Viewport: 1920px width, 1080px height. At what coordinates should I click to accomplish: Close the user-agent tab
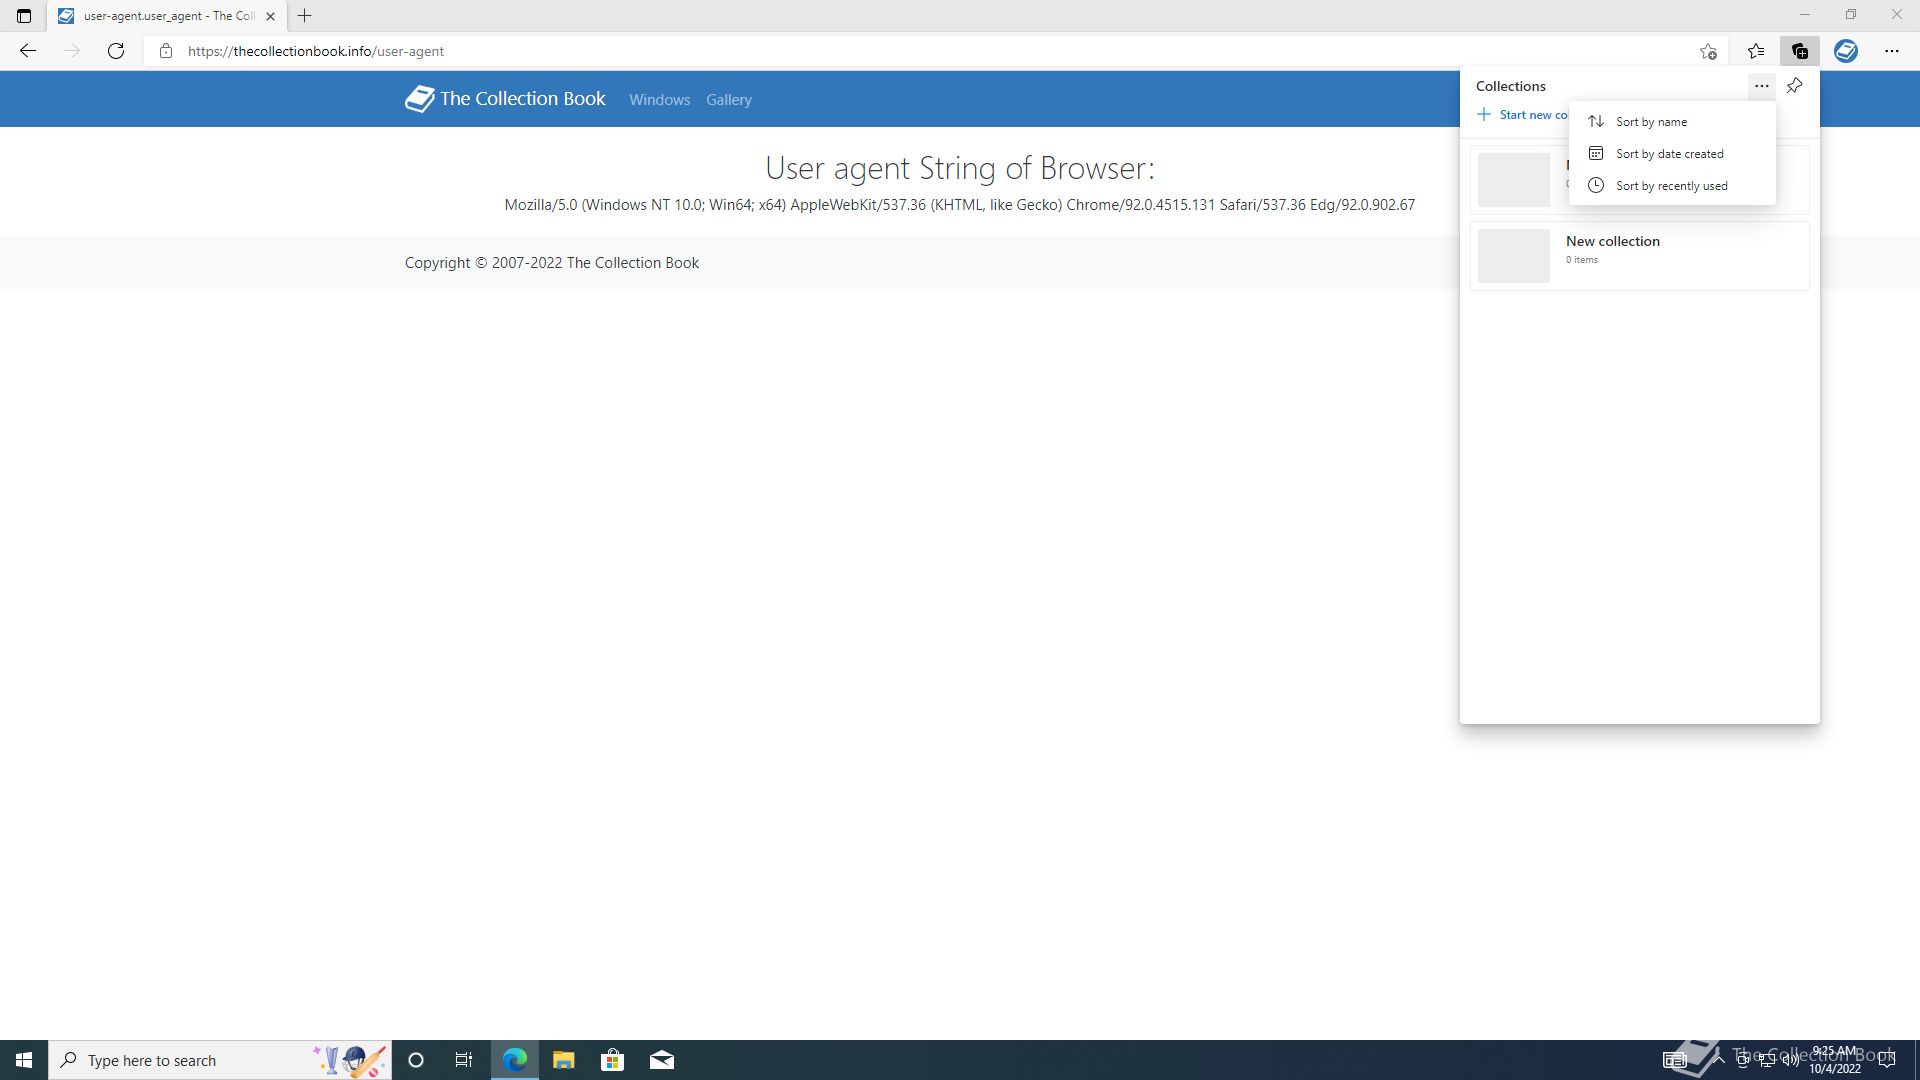pyautogui.click(x=270, y=16)
